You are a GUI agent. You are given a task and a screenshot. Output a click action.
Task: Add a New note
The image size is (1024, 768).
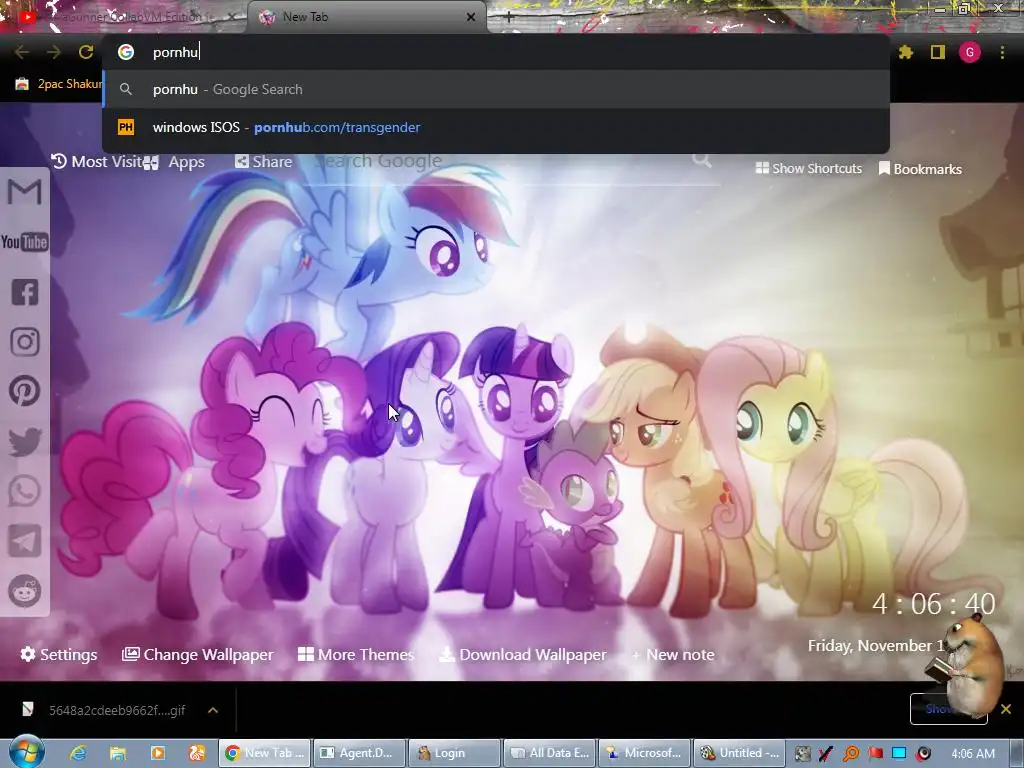[x=673, y=654]
